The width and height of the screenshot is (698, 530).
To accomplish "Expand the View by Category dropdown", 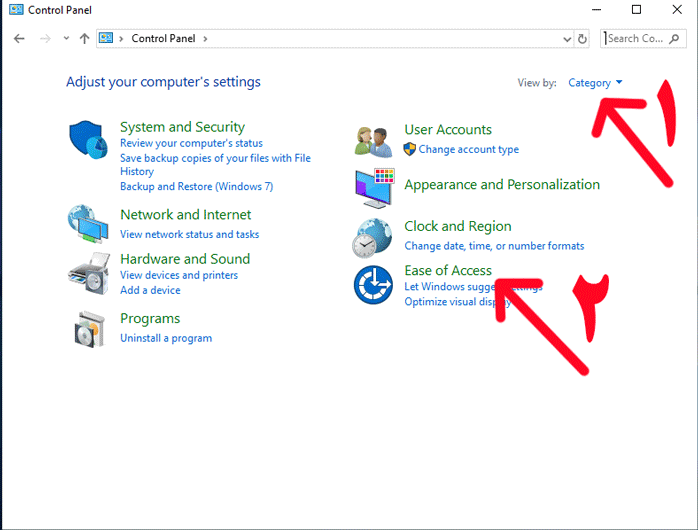I will [595, 83].
